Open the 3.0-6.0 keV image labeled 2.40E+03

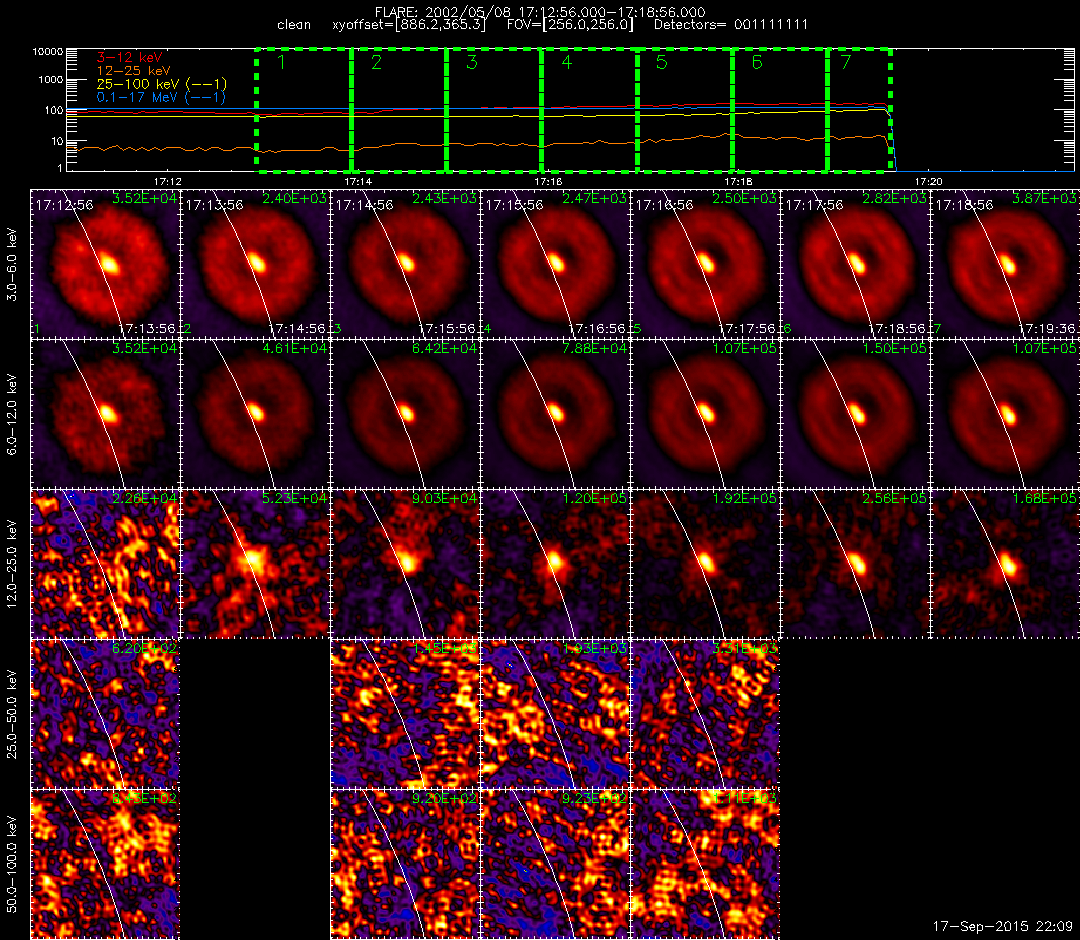256,264
